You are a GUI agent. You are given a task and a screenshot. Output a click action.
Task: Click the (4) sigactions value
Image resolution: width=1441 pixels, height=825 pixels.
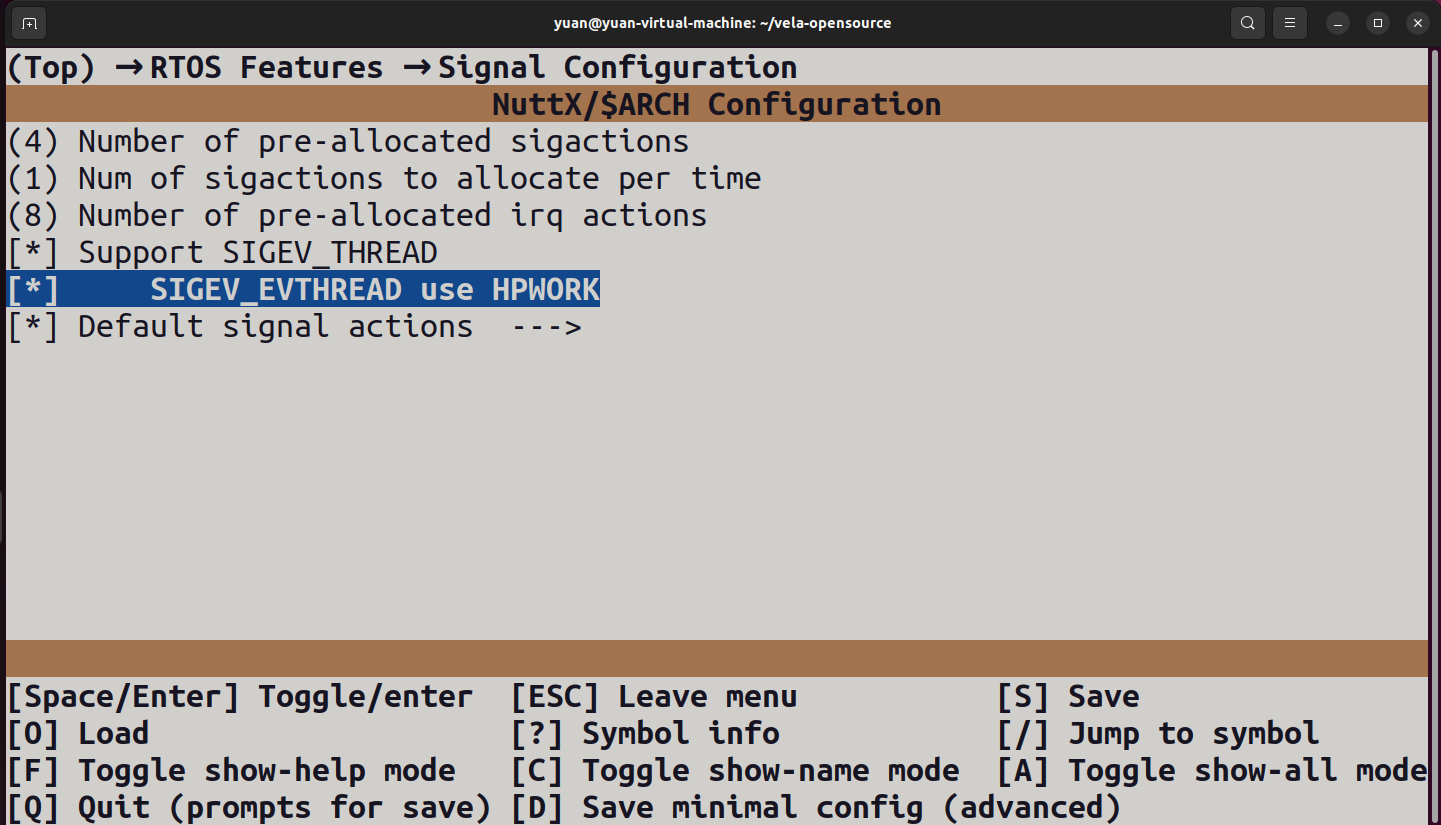pyautogui.click(x=33, y=141)
